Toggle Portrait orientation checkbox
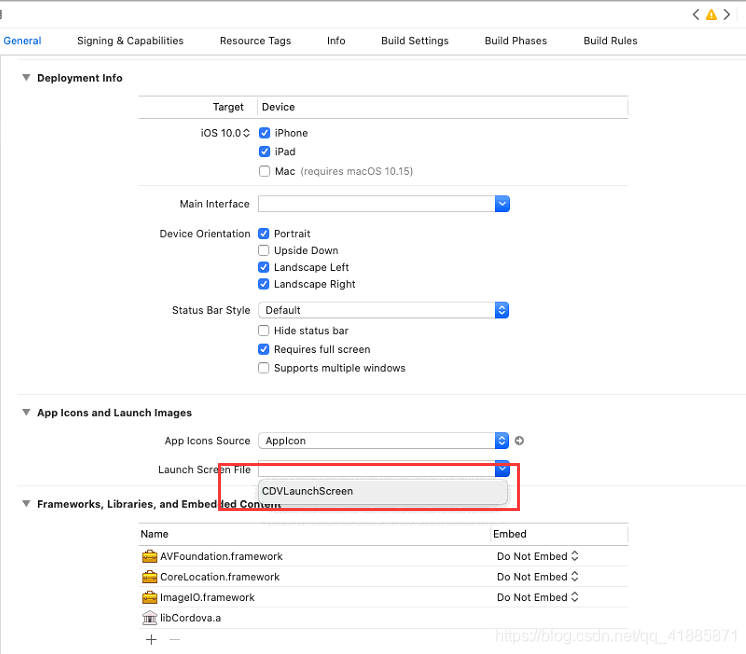This screenshot has width=746, height=654. point(264,234)
